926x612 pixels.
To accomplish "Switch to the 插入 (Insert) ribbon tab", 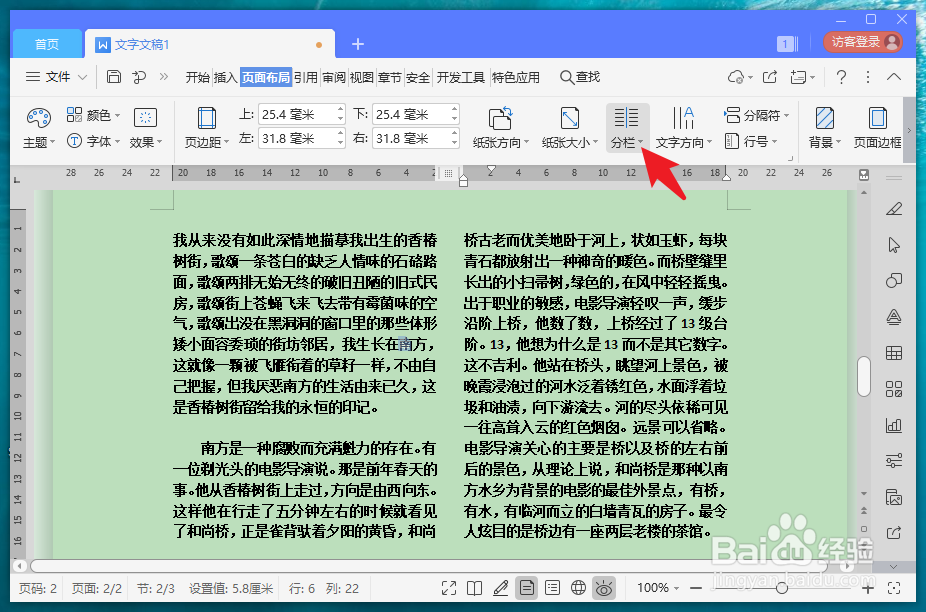I will coord(224,75).
